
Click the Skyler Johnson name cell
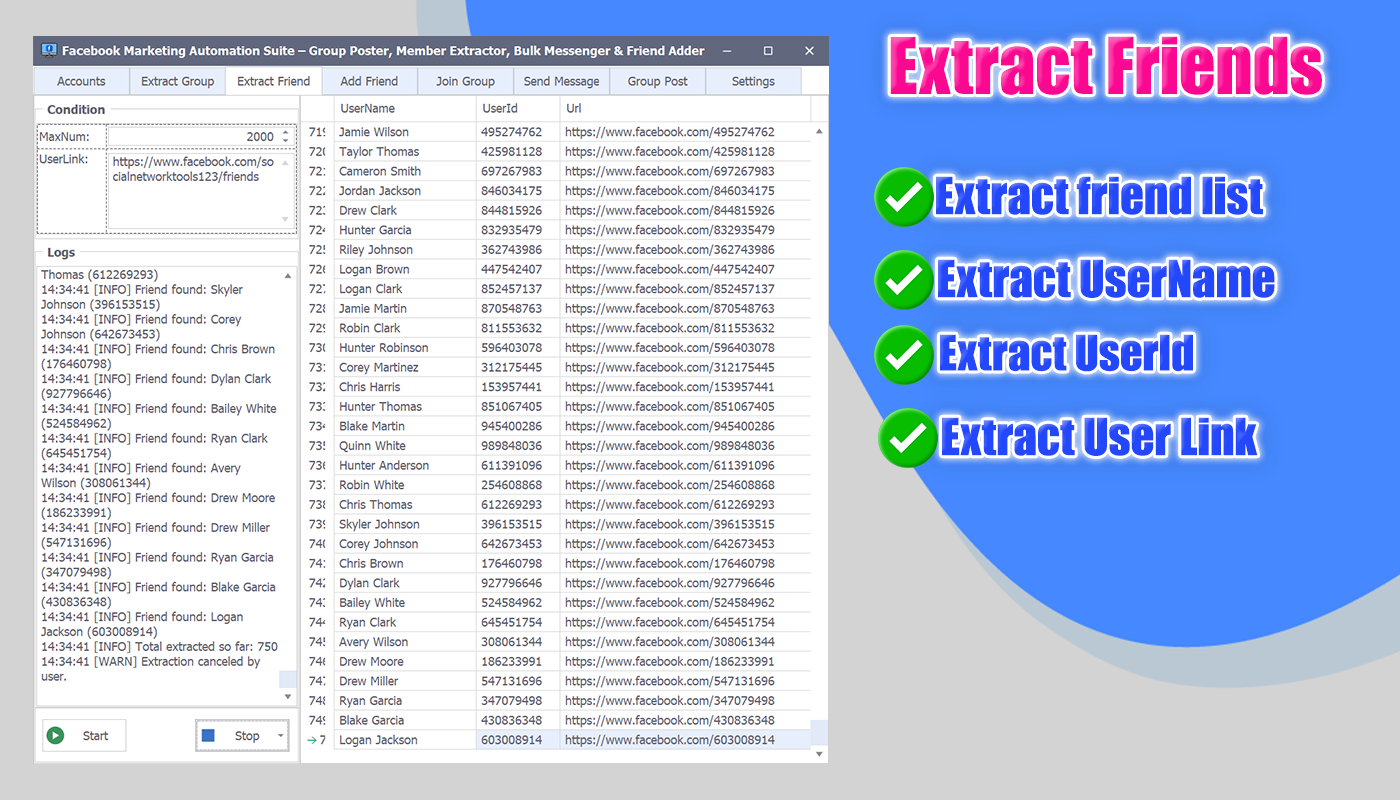pos(405,524)
